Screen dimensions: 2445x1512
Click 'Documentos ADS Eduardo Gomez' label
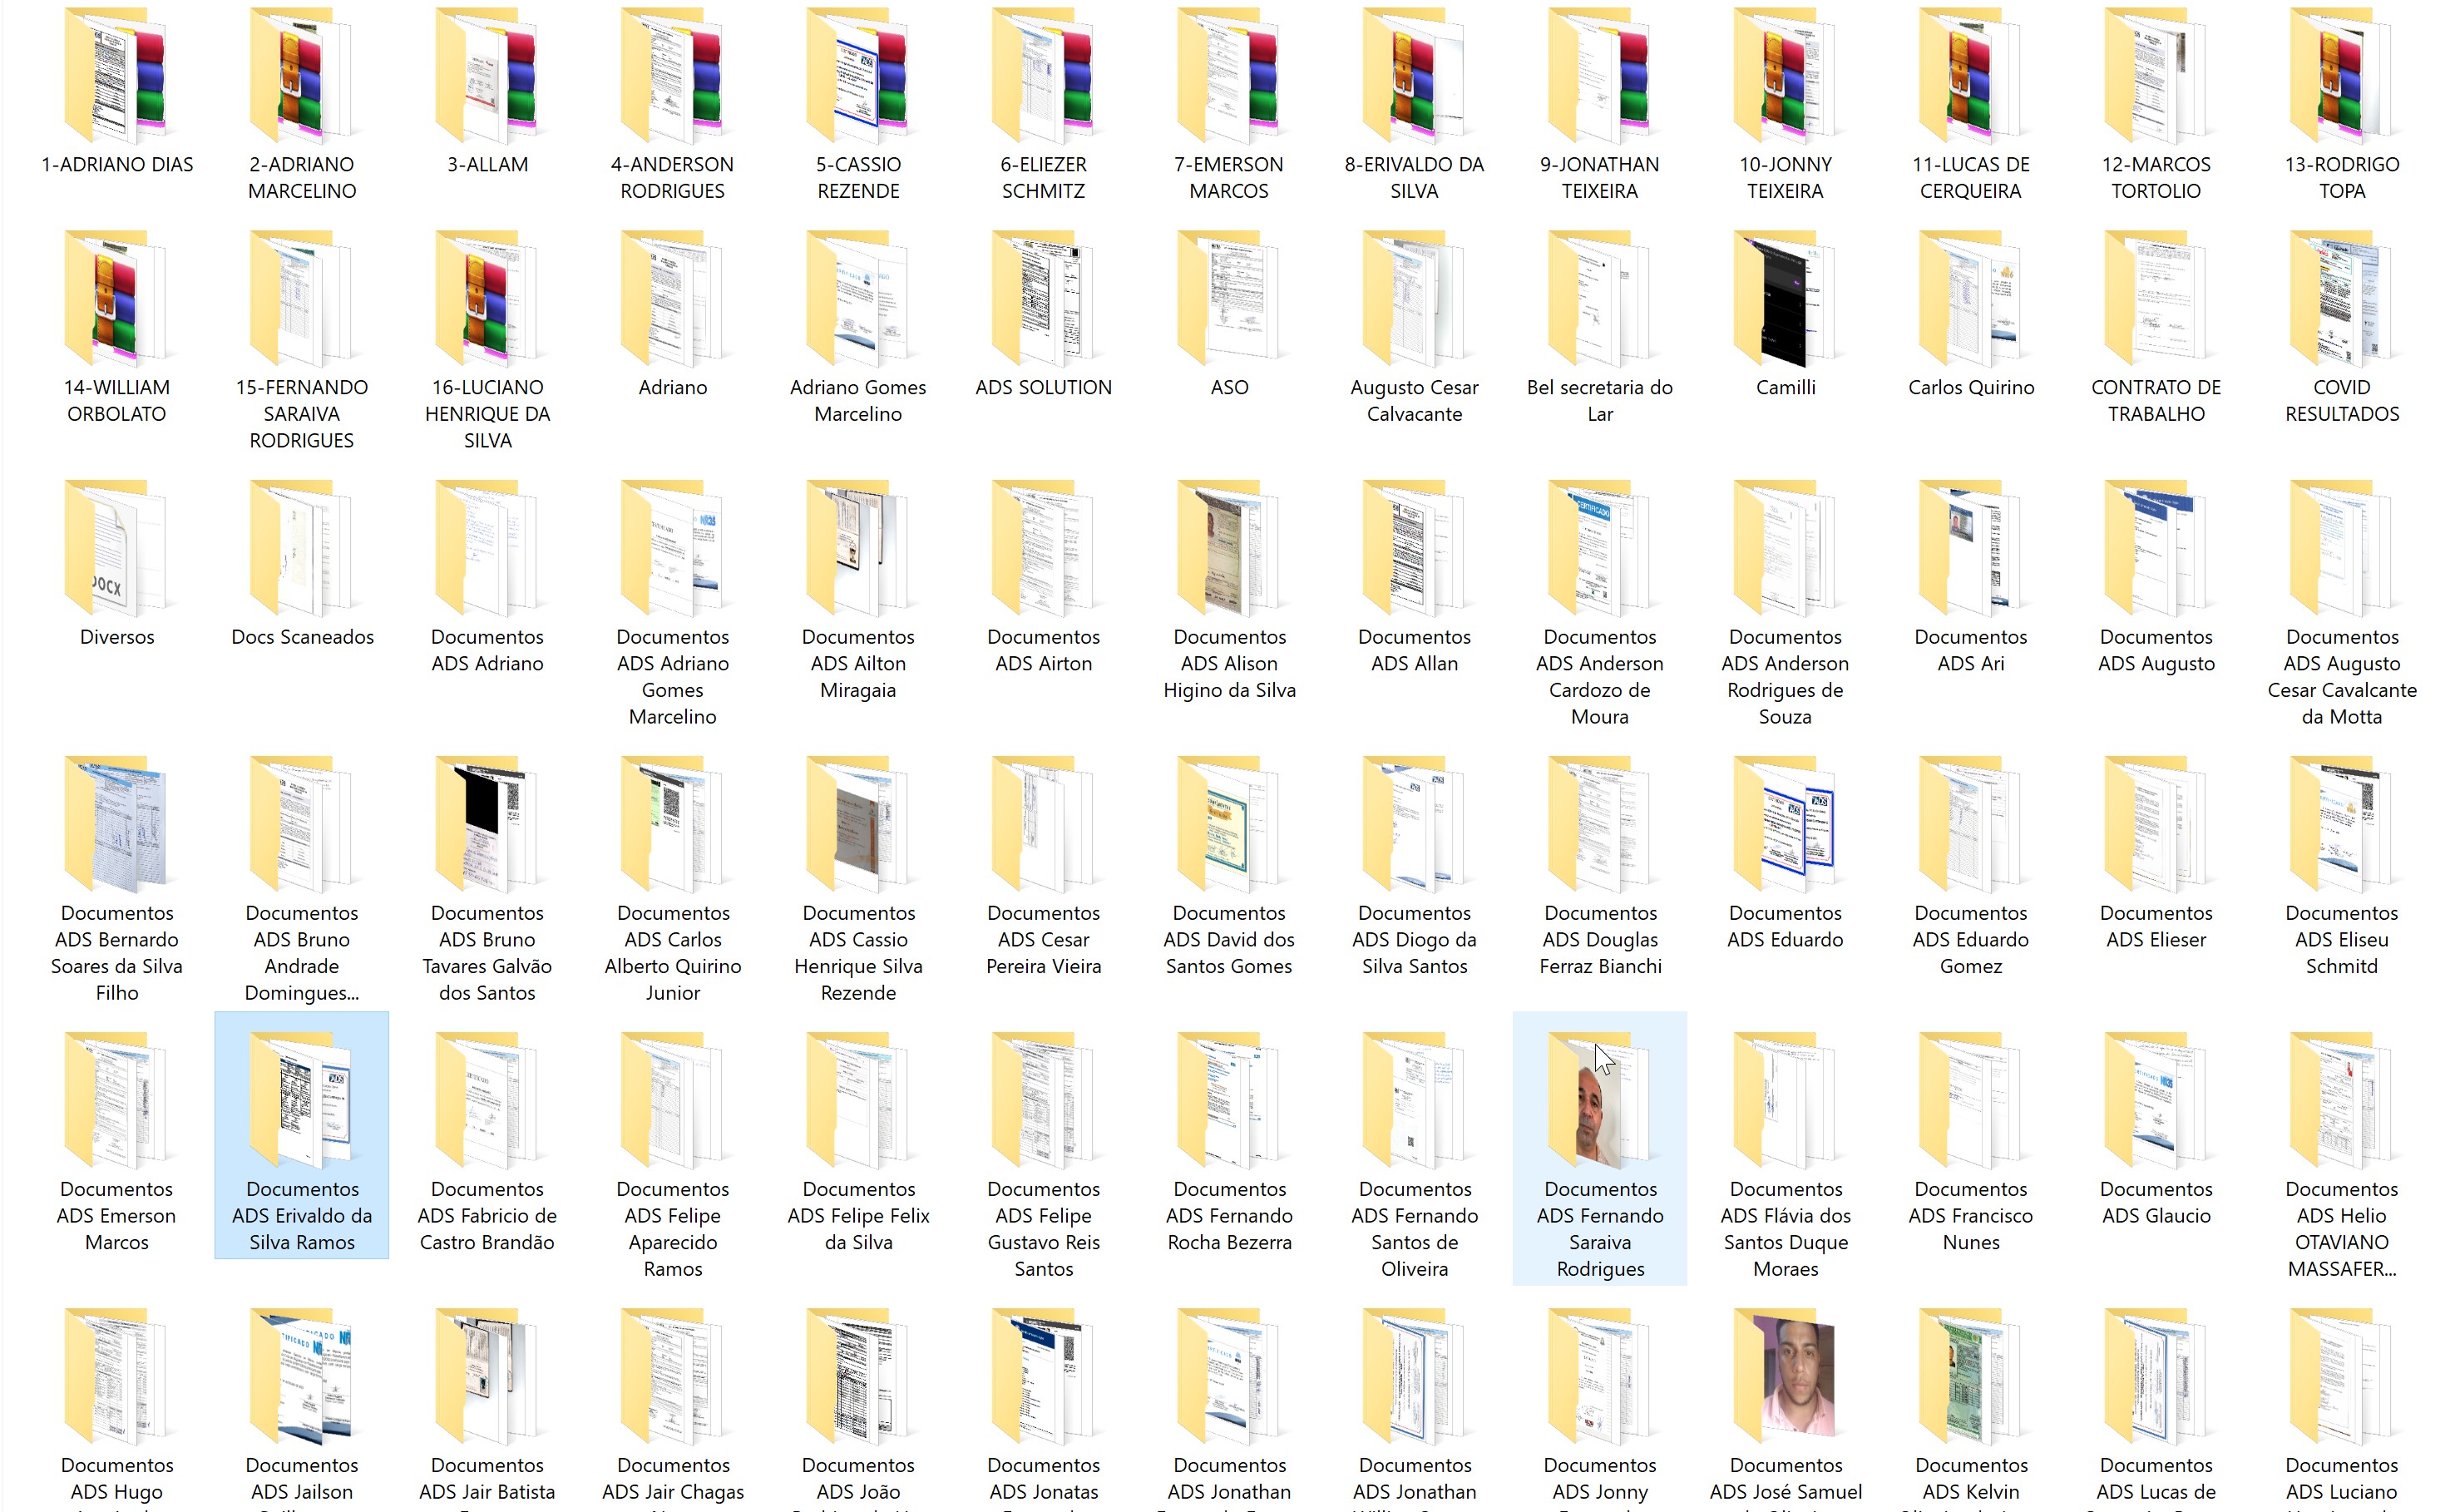[x=1971, y=940]
